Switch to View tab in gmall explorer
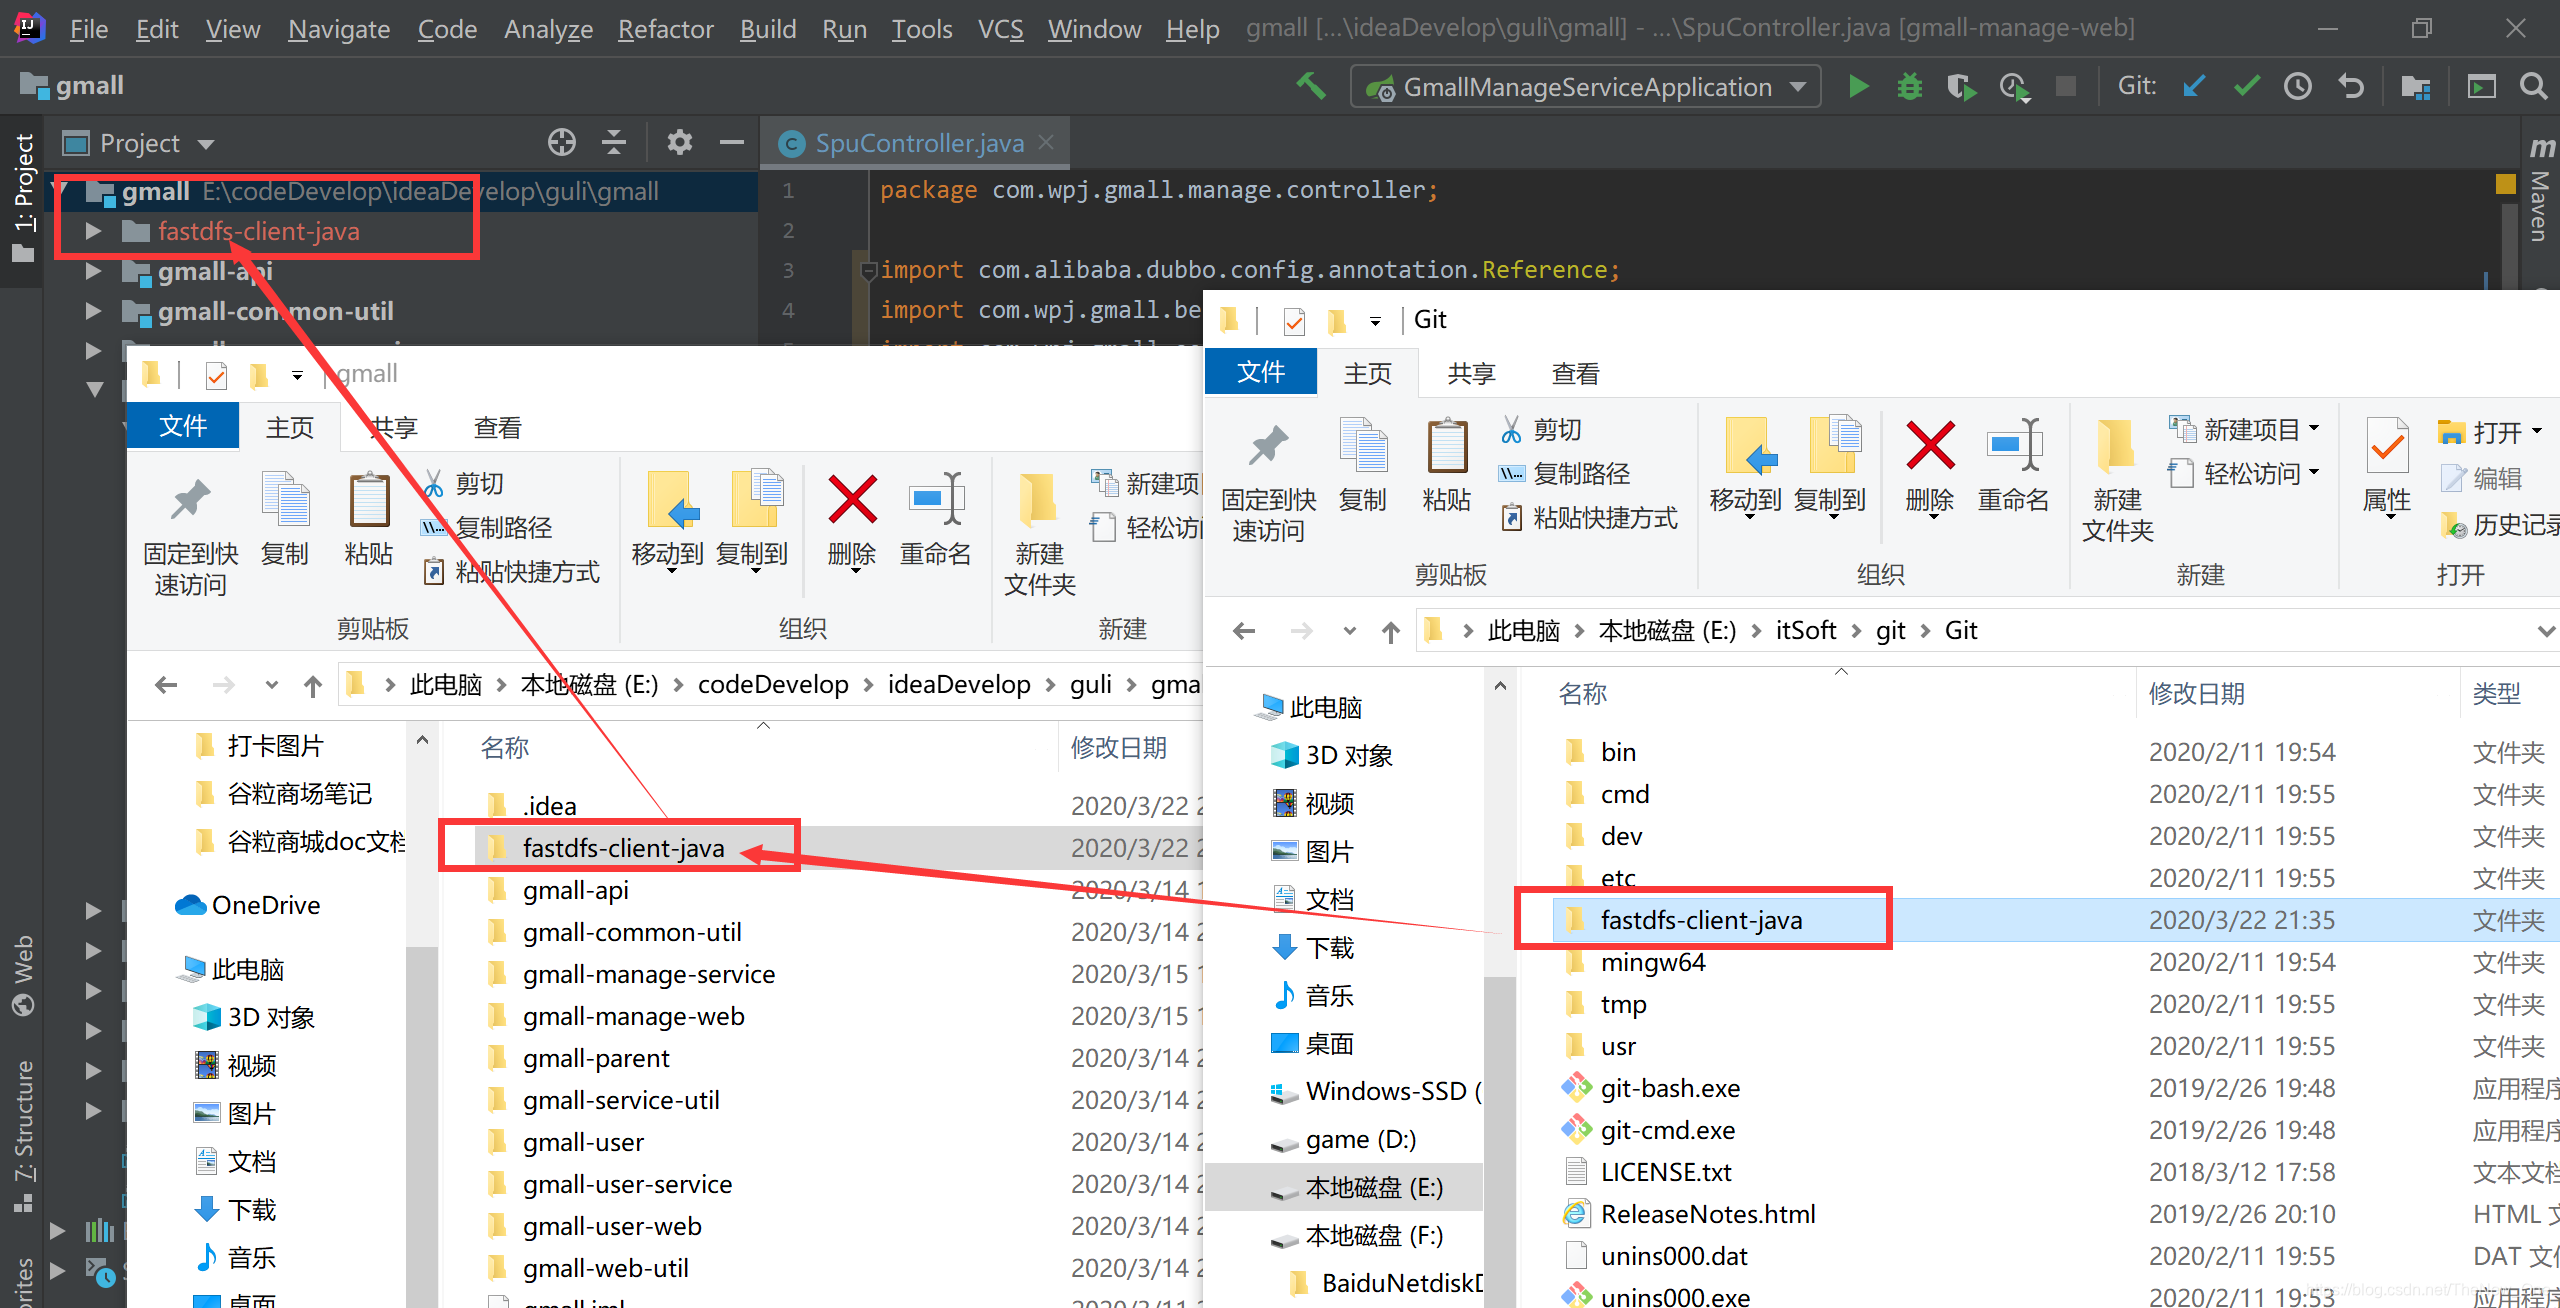The width and height of the screenshot is (2560, 1308). click(x=498, y=428)
